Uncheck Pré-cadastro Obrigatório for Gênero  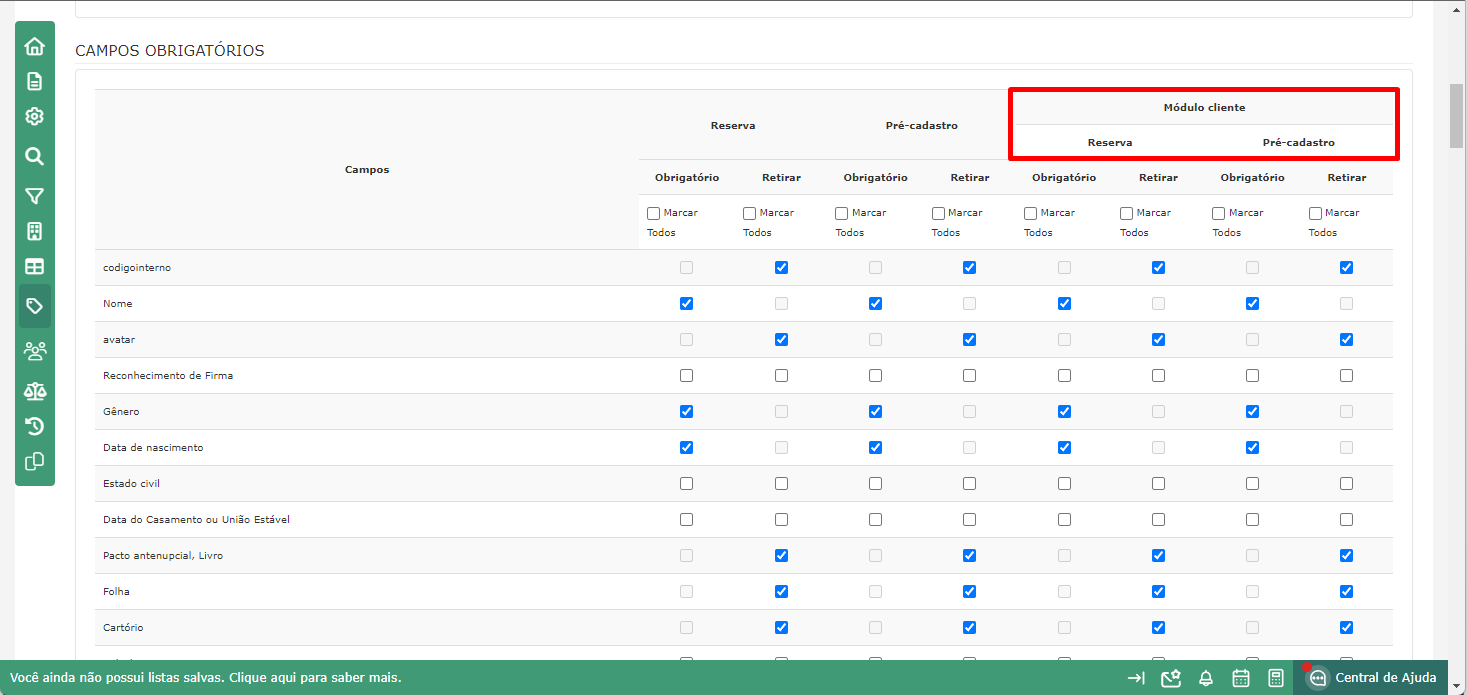(x=875, y=411)
